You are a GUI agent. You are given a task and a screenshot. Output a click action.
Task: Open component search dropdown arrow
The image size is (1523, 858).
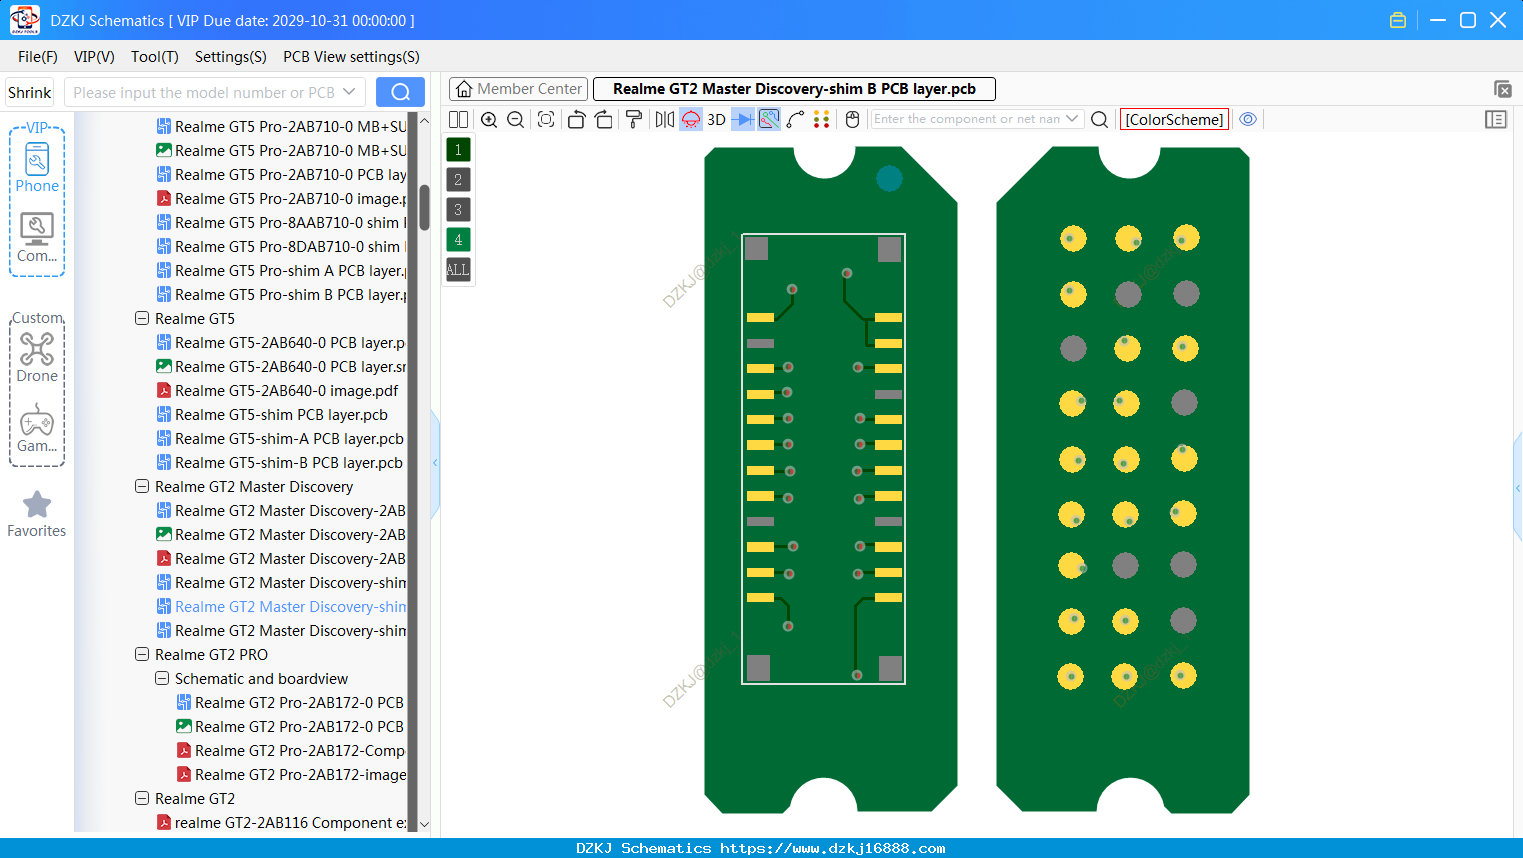pos(1072,119)
